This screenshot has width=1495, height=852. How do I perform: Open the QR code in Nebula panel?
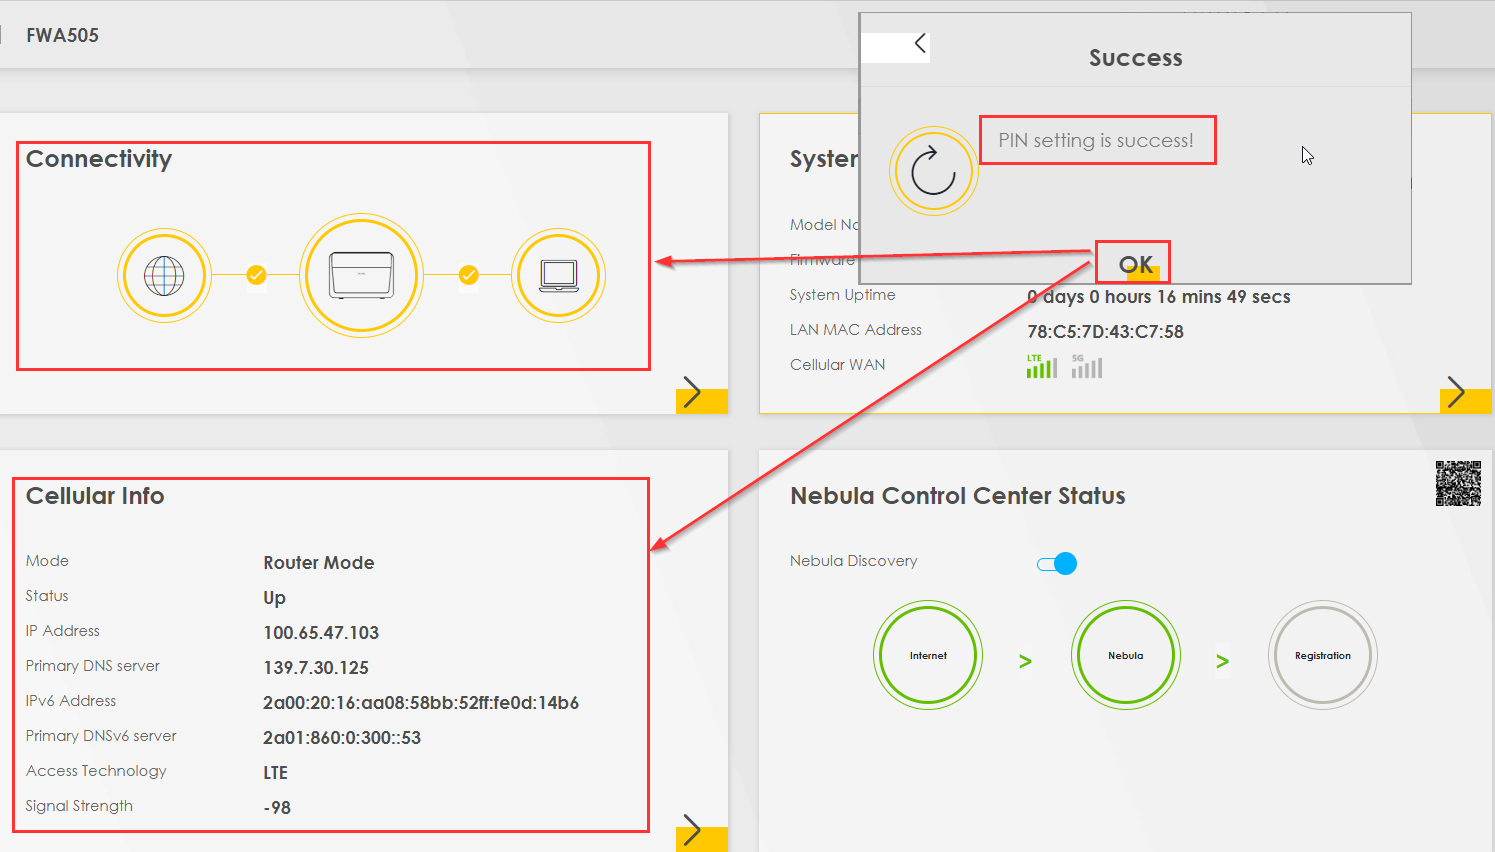1458,483
